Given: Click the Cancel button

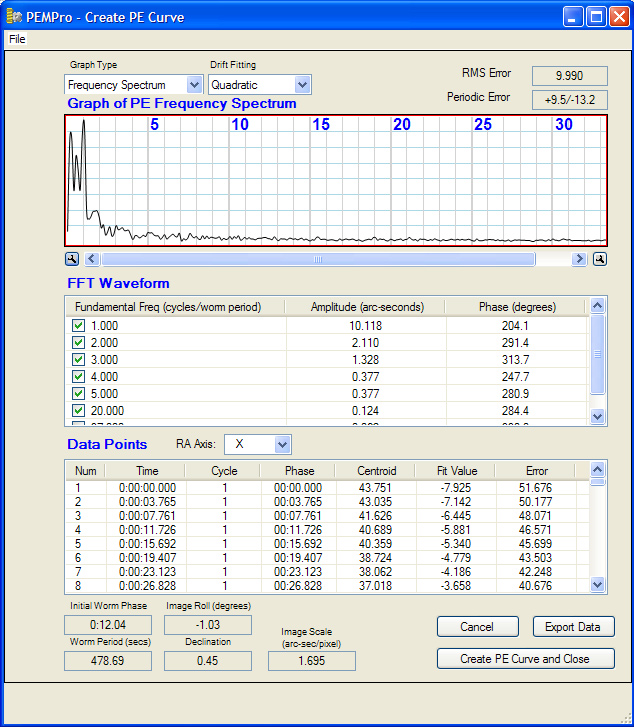Looking at the screenshot, I should [477, 627].
